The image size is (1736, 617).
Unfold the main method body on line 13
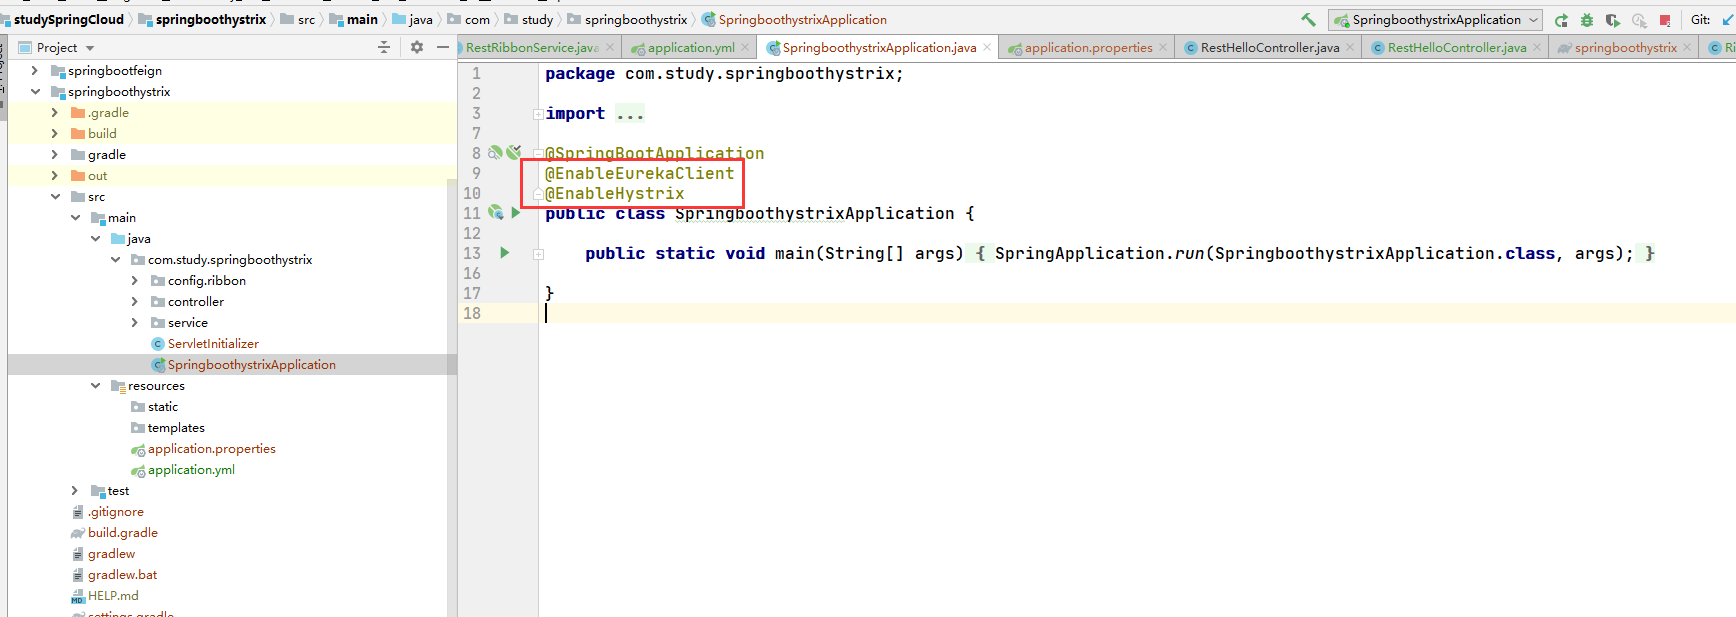tap(538, 254)
